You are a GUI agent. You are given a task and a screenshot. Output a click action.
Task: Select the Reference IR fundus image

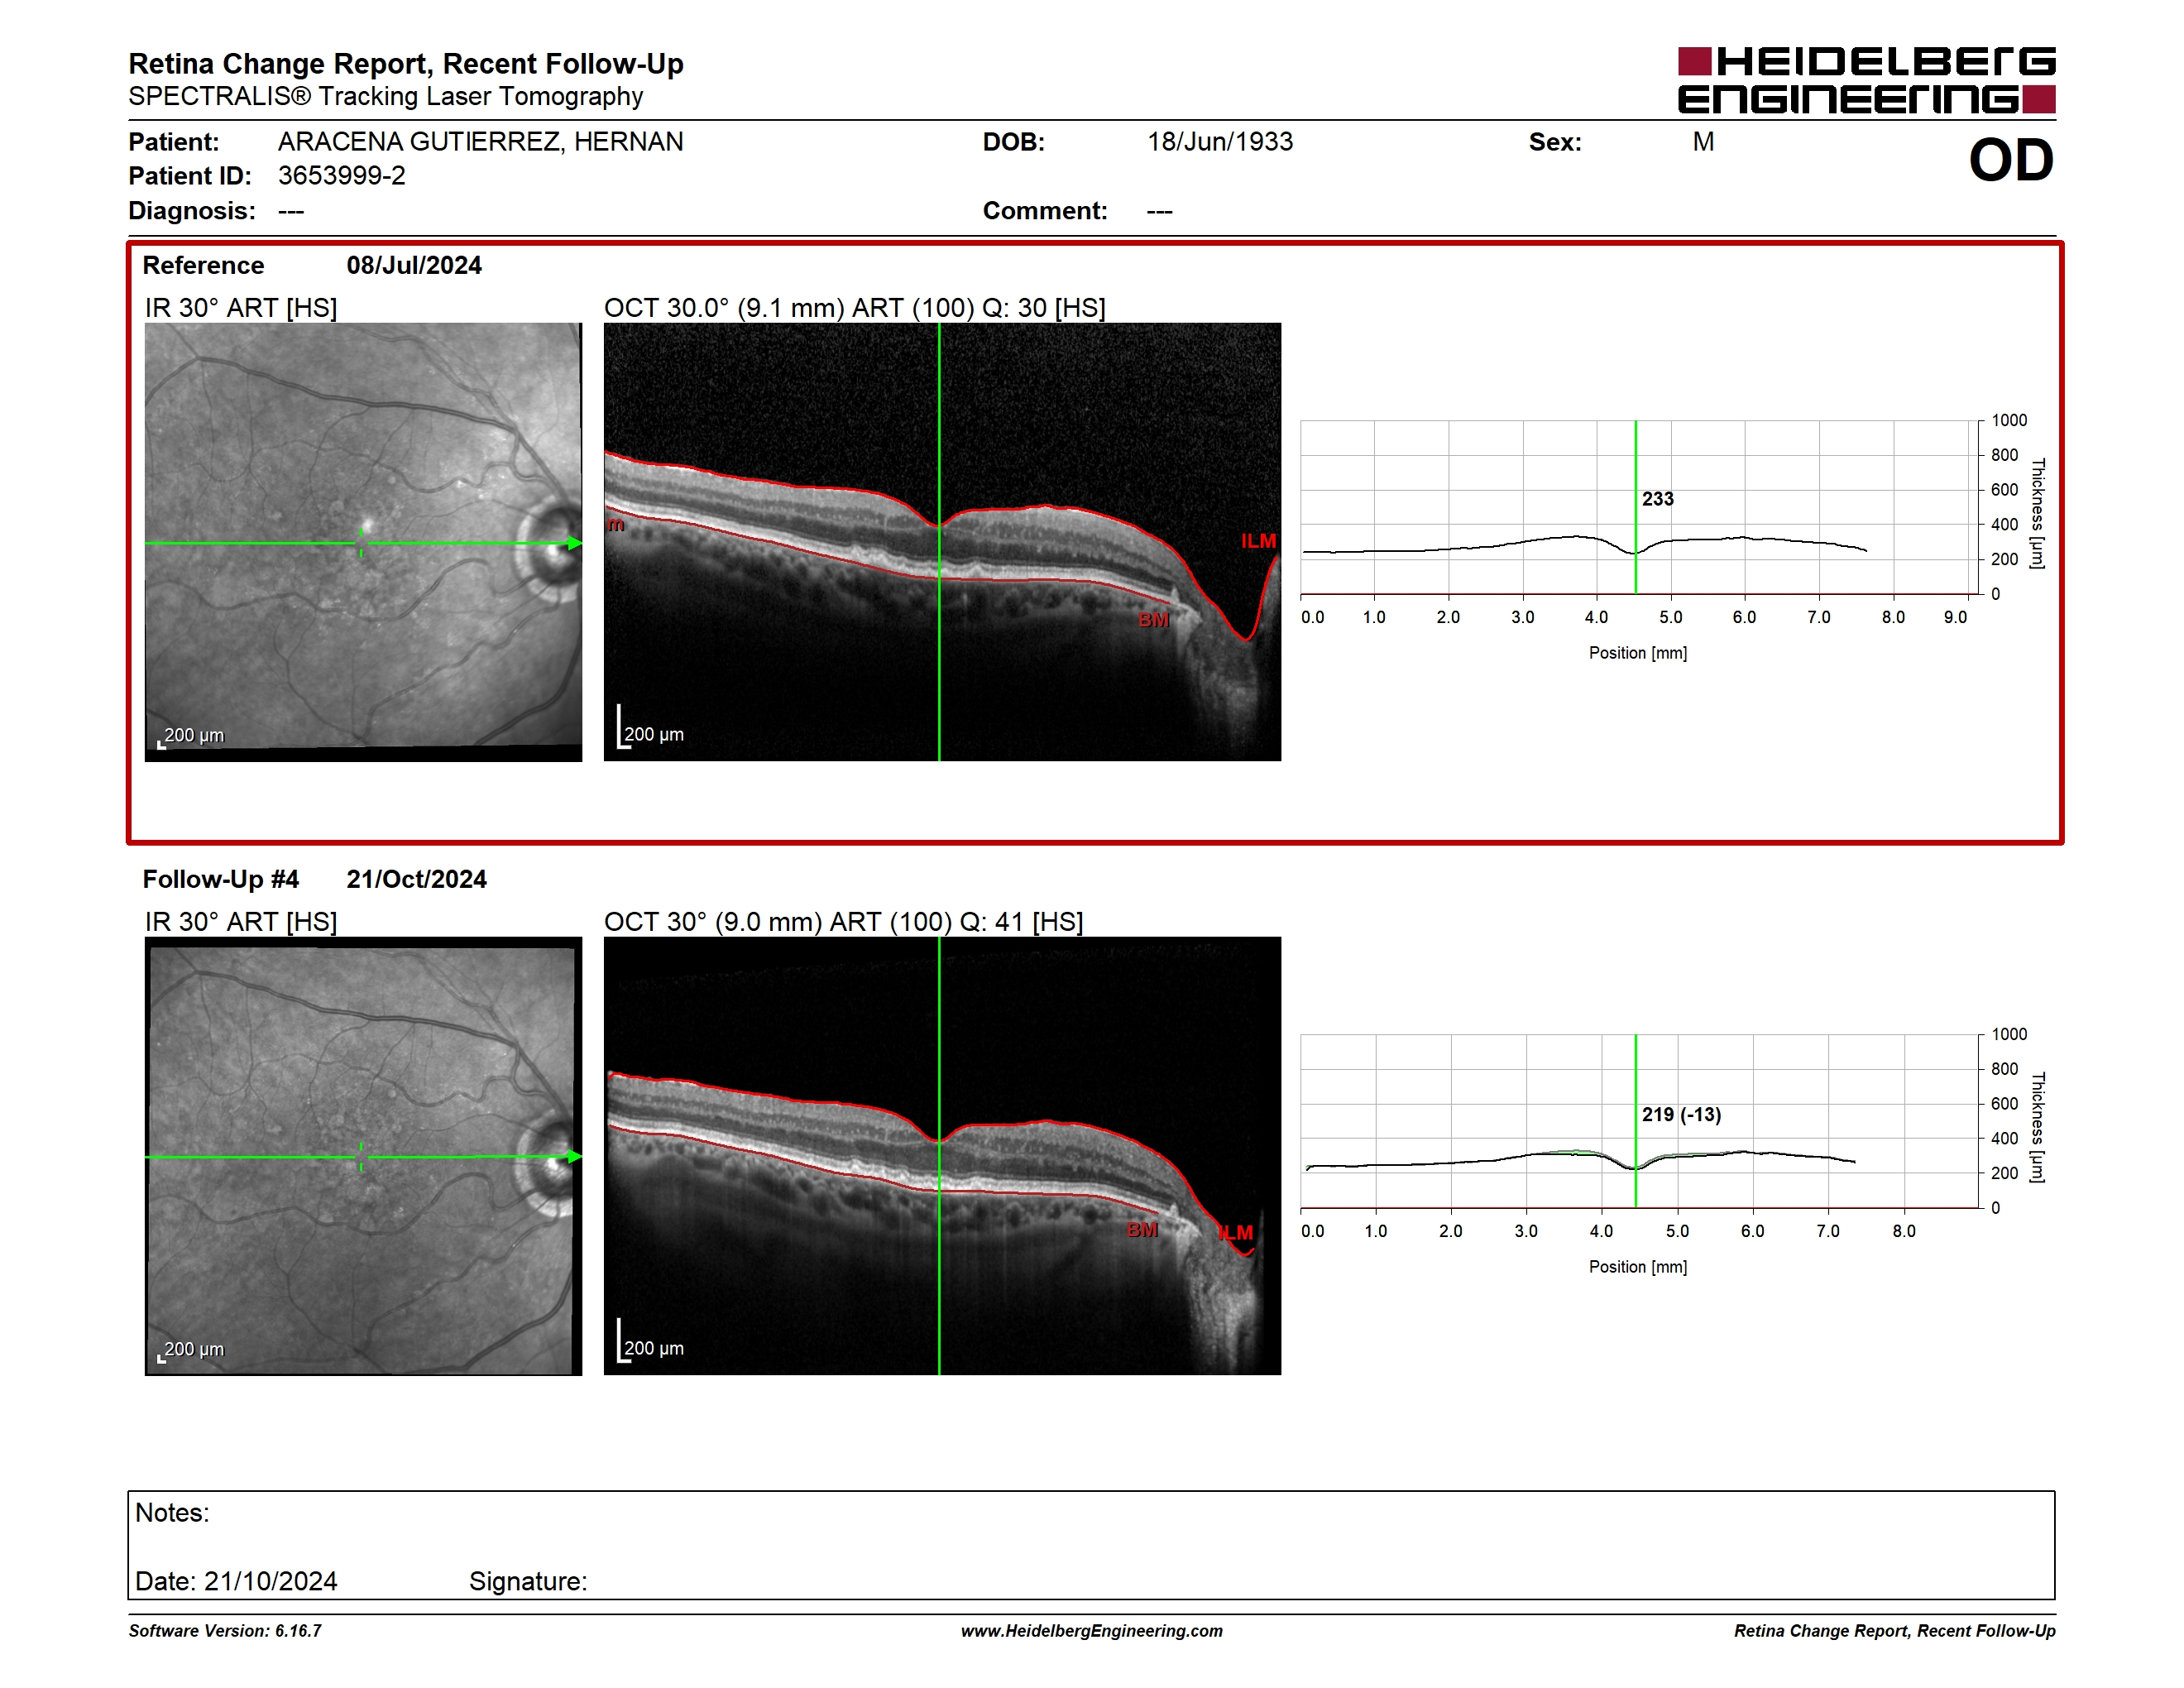(x=363, y=541)
